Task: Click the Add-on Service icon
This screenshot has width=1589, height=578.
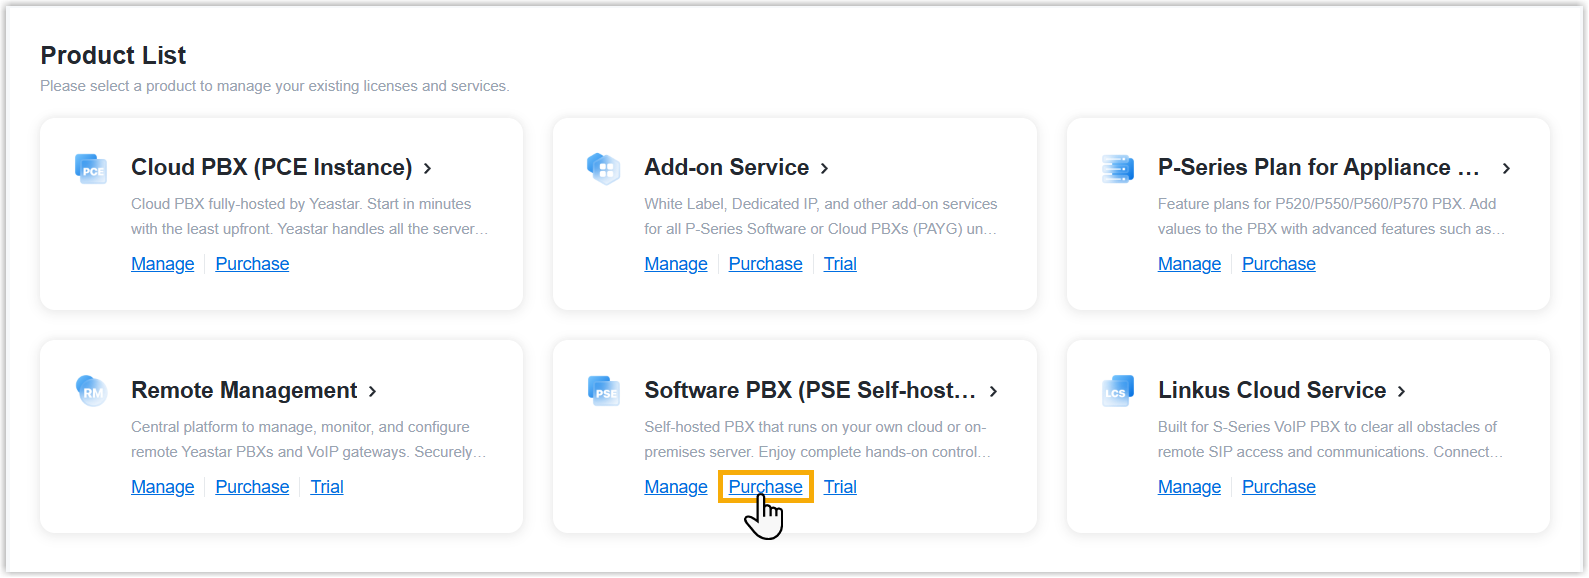Action: [x=604, y=168]
